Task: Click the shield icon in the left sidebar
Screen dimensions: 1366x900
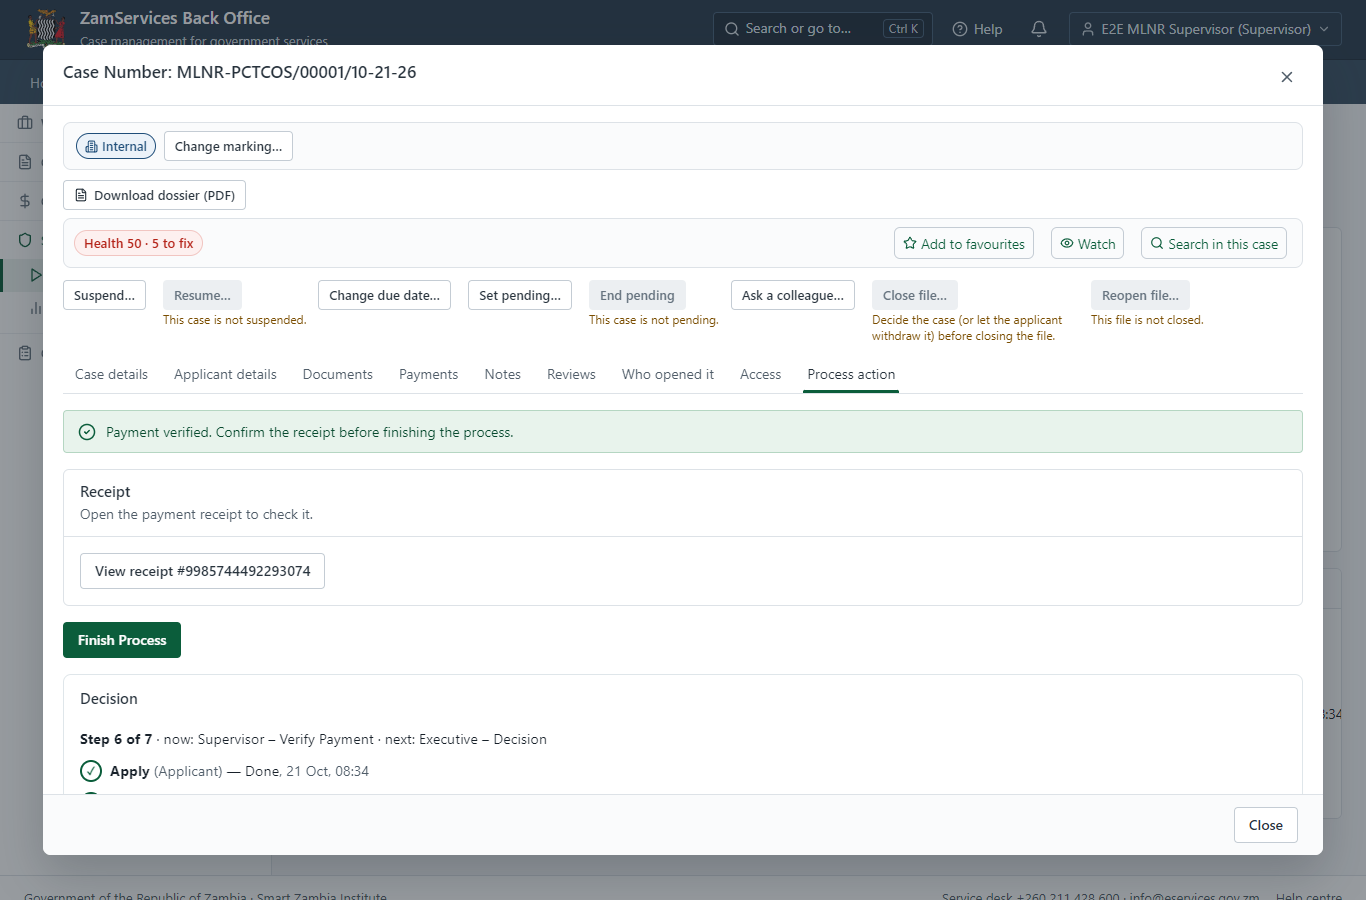Action: 25,240
